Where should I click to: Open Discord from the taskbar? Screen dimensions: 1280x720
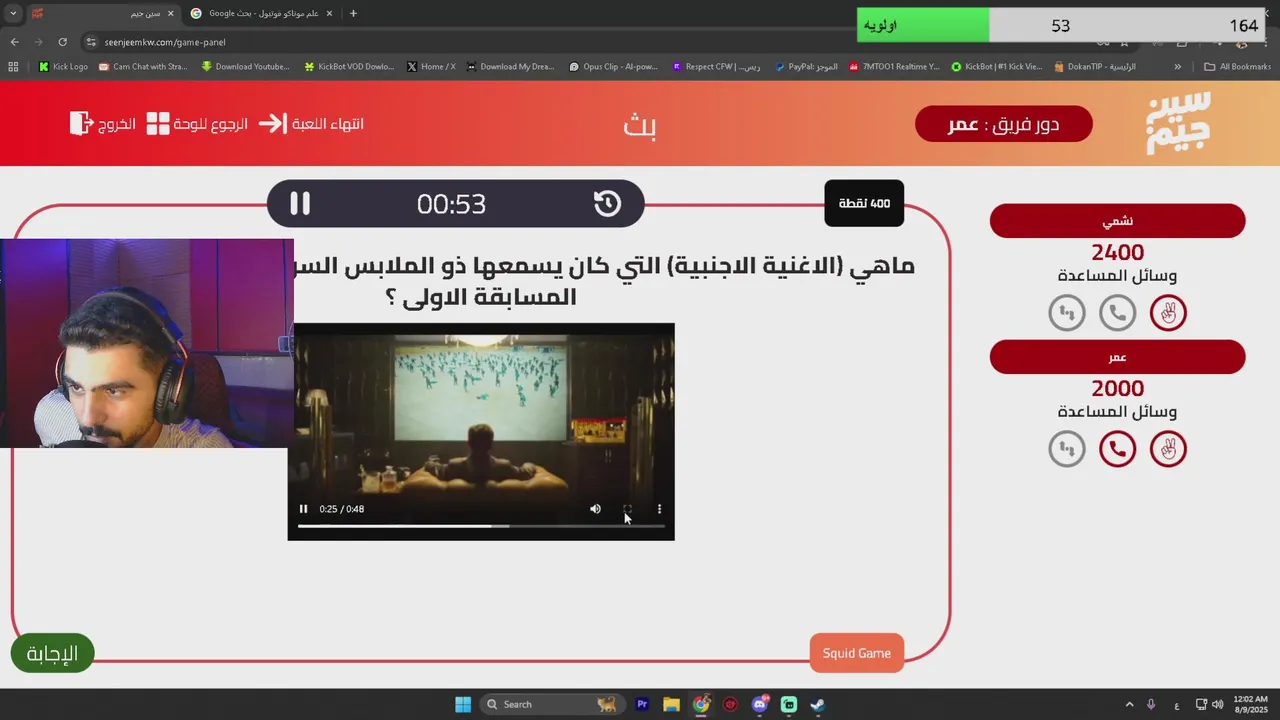[x=759, y=704]
